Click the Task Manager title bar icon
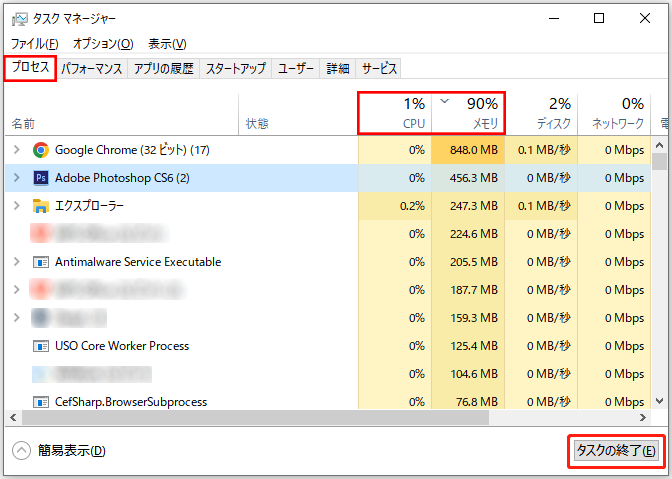The image size is (672, 479). point(20,19)
